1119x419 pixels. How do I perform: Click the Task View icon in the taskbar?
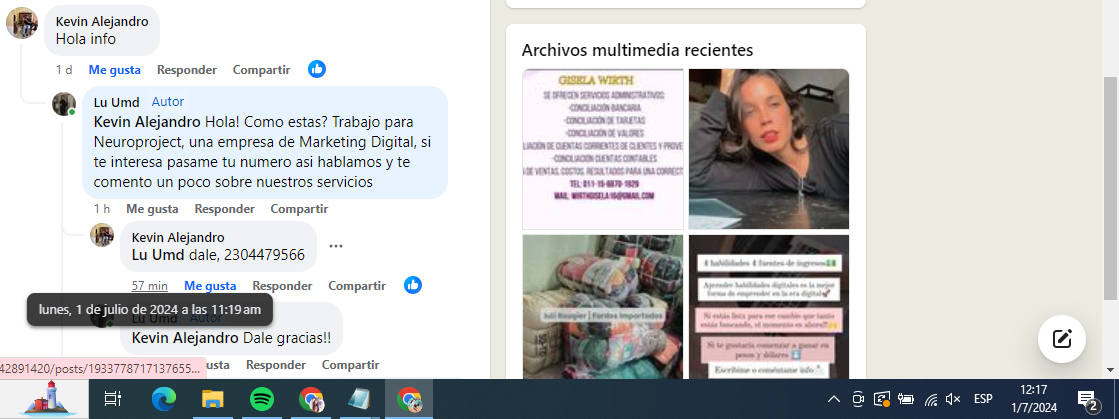[113, 399]
